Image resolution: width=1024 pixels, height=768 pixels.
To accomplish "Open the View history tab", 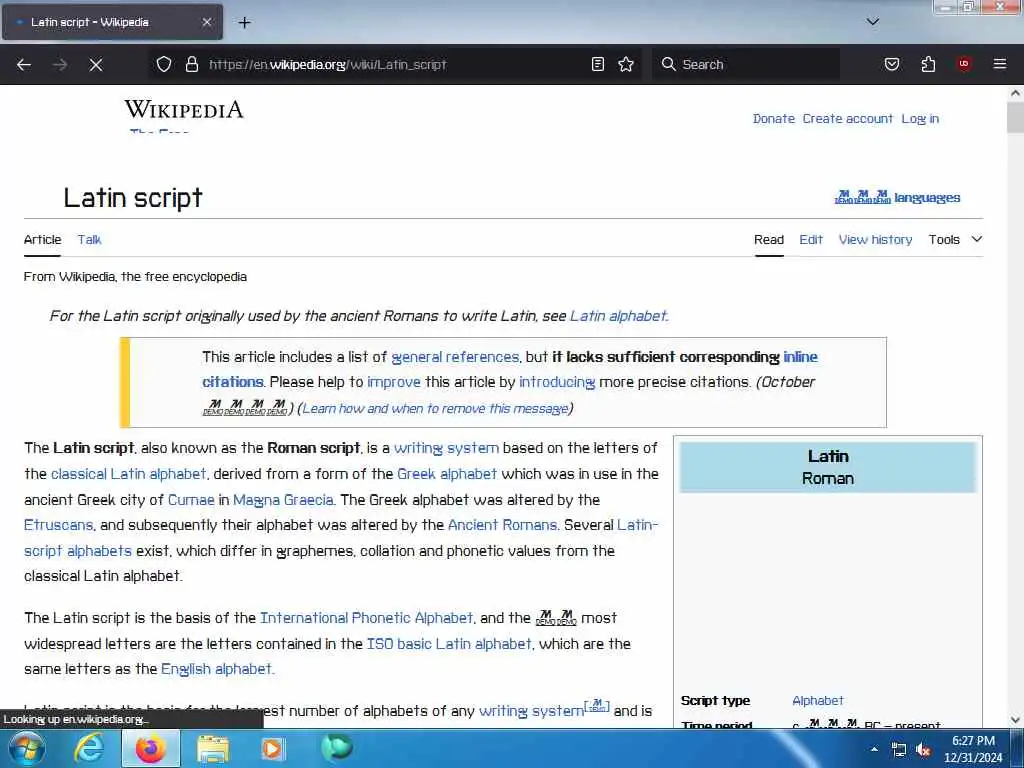I will click(x=875, y=240).
